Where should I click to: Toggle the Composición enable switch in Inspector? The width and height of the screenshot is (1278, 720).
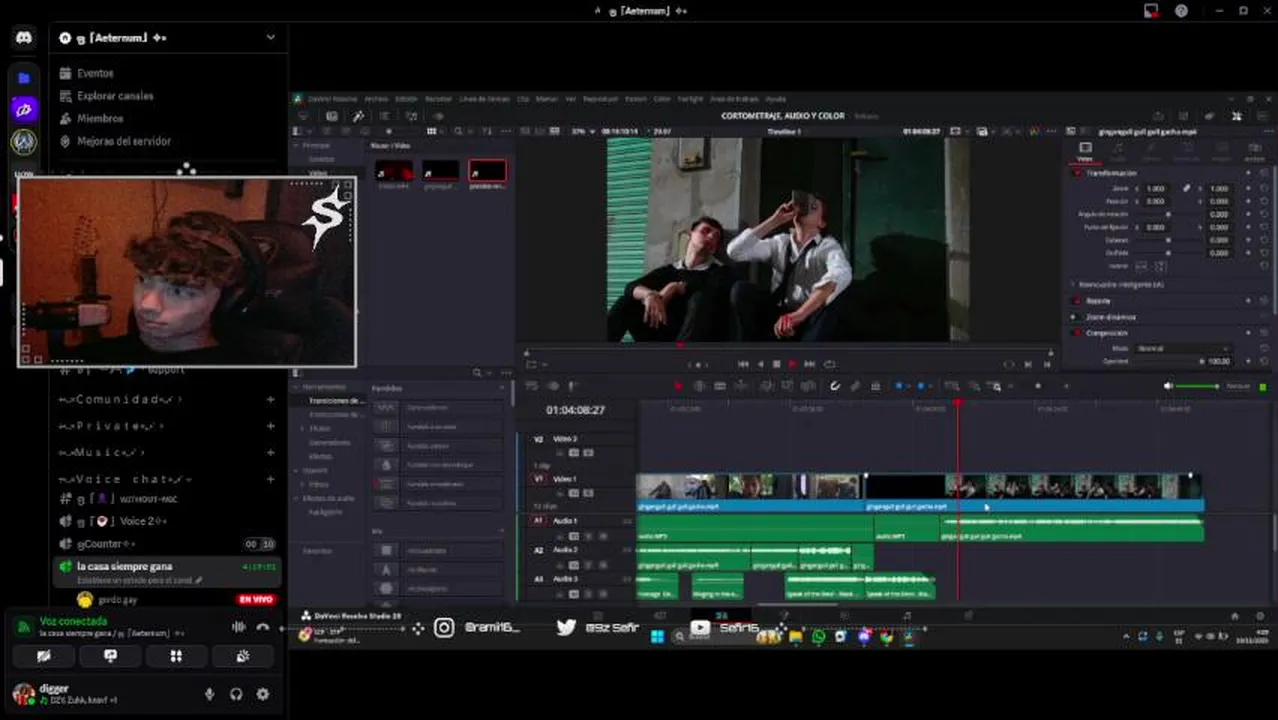[1076, 332]
